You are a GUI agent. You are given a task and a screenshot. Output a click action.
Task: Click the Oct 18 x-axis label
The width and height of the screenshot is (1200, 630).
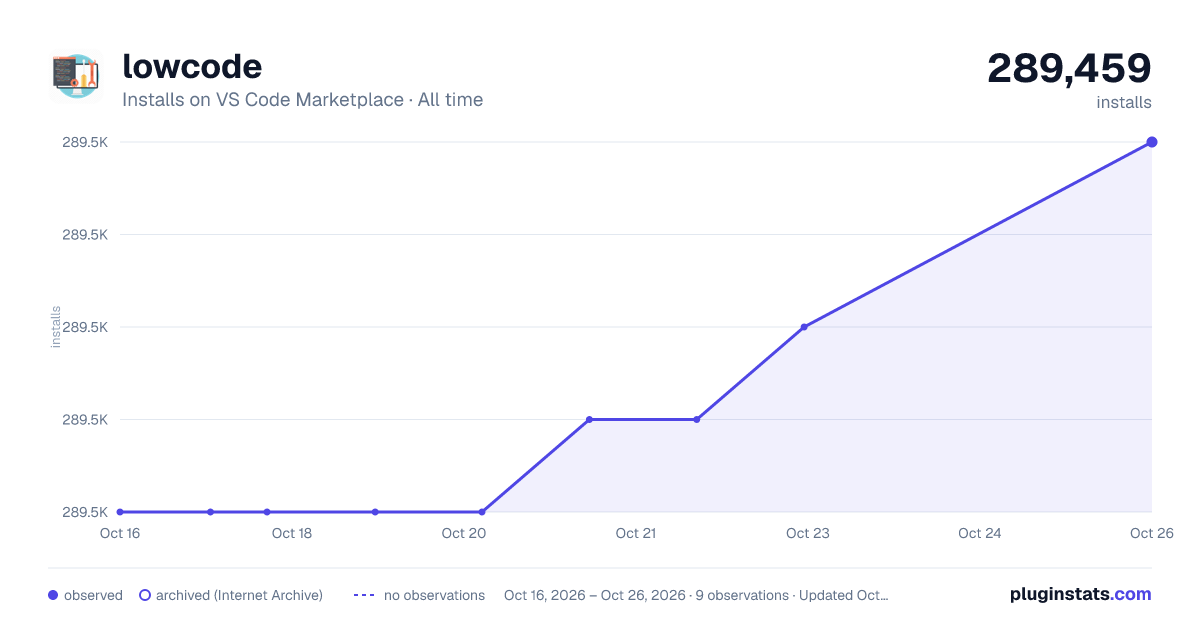[292, 533]
